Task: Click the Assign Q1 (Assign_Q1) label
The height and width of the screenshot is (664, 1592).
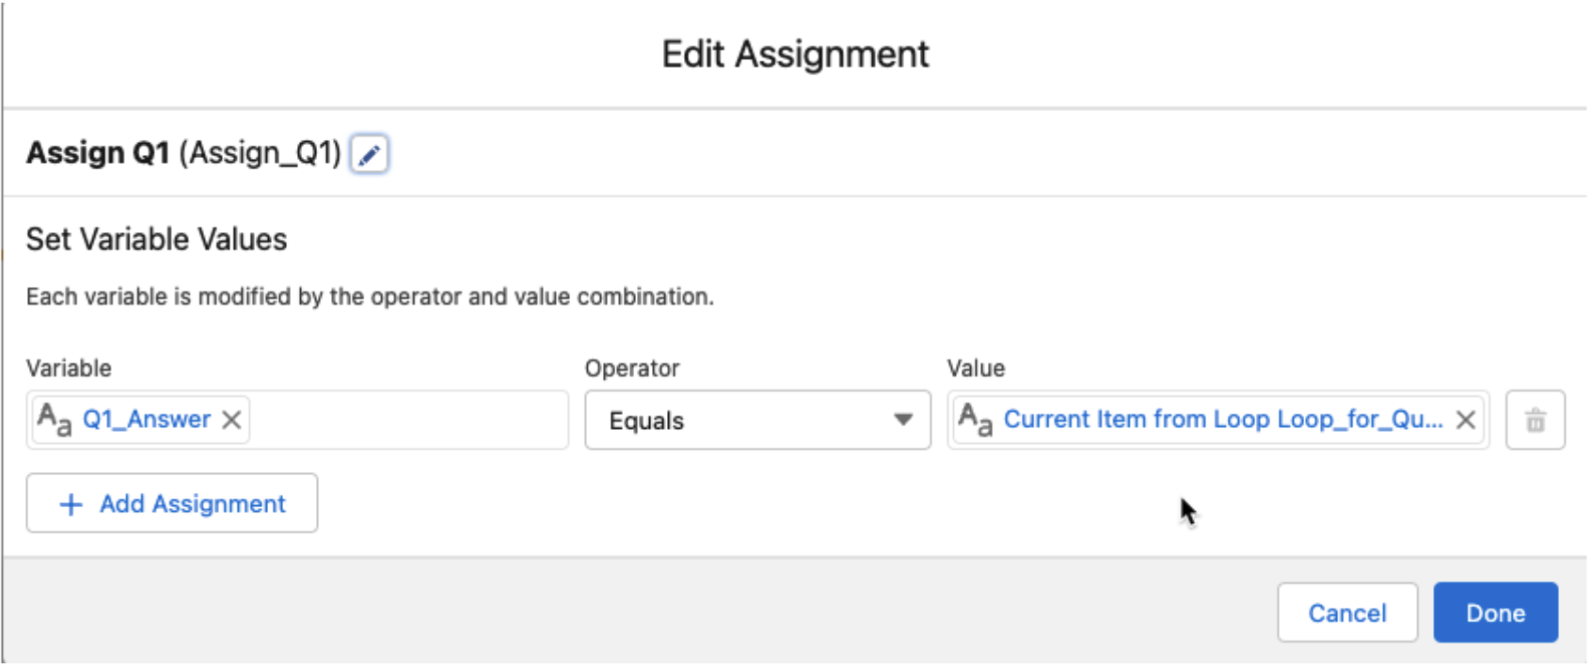Action: 184,153
